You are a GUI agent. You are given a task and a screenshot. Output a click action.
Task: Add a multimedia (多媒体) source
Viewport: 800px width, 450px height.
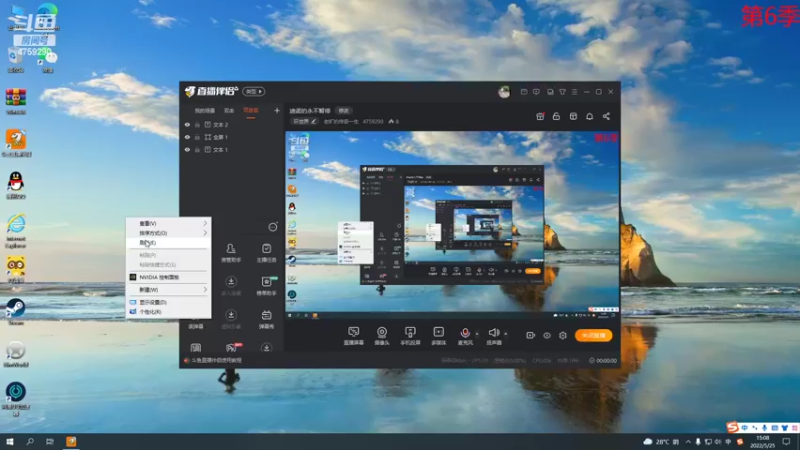tap(438, 336)
